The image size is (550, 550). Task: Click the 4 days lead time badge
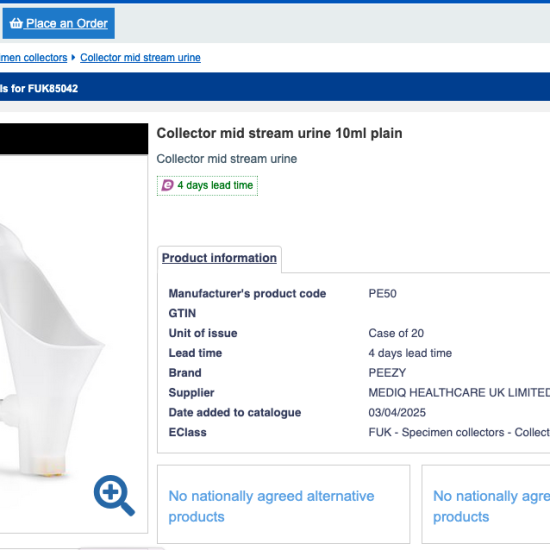(x=207, y=186)
